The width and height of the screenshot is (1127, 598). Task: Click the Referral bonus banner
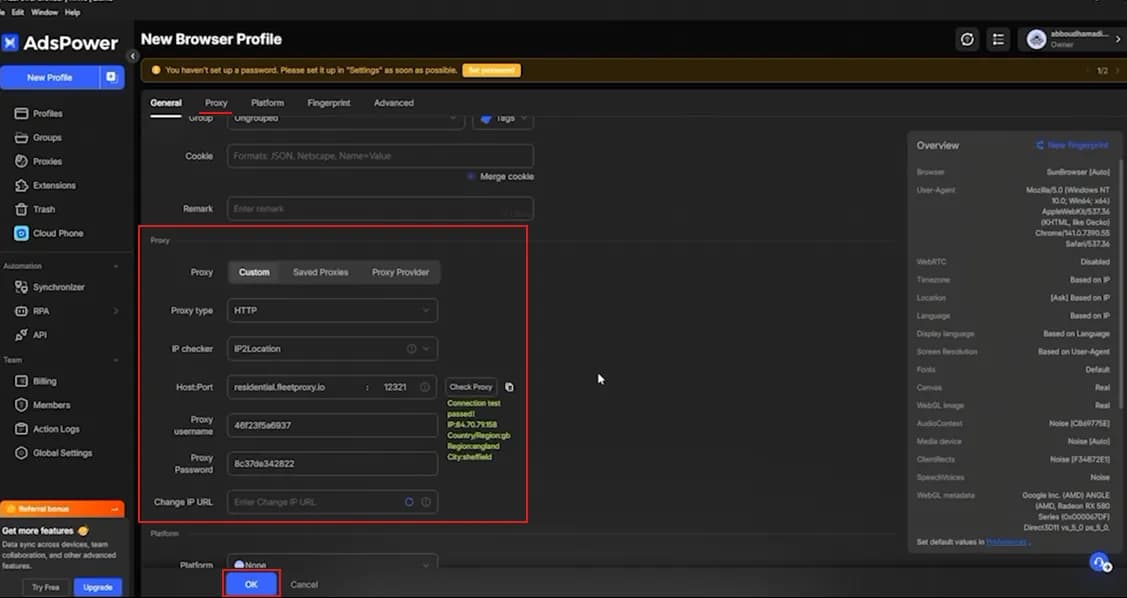pos(63,509)
